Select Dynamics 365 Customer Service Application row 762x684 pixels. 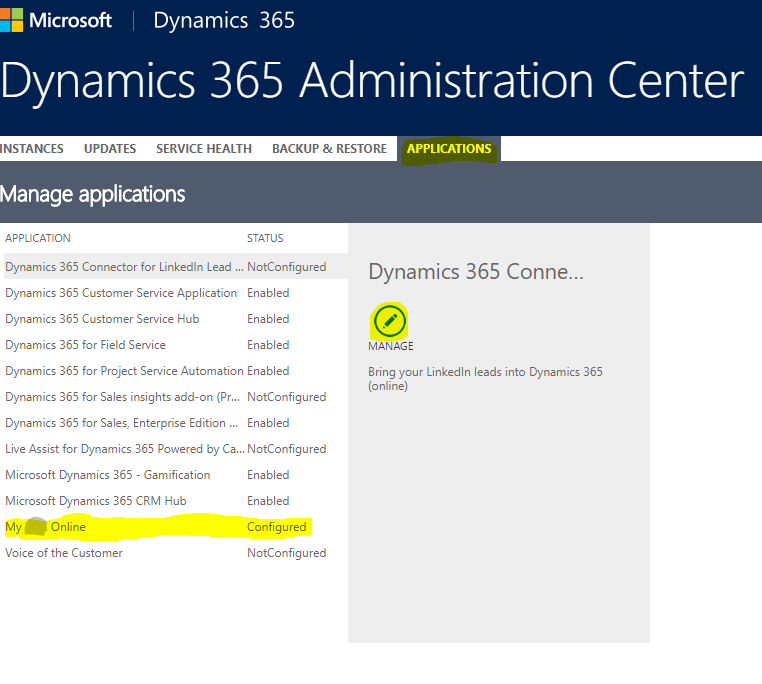pos(176,293)
